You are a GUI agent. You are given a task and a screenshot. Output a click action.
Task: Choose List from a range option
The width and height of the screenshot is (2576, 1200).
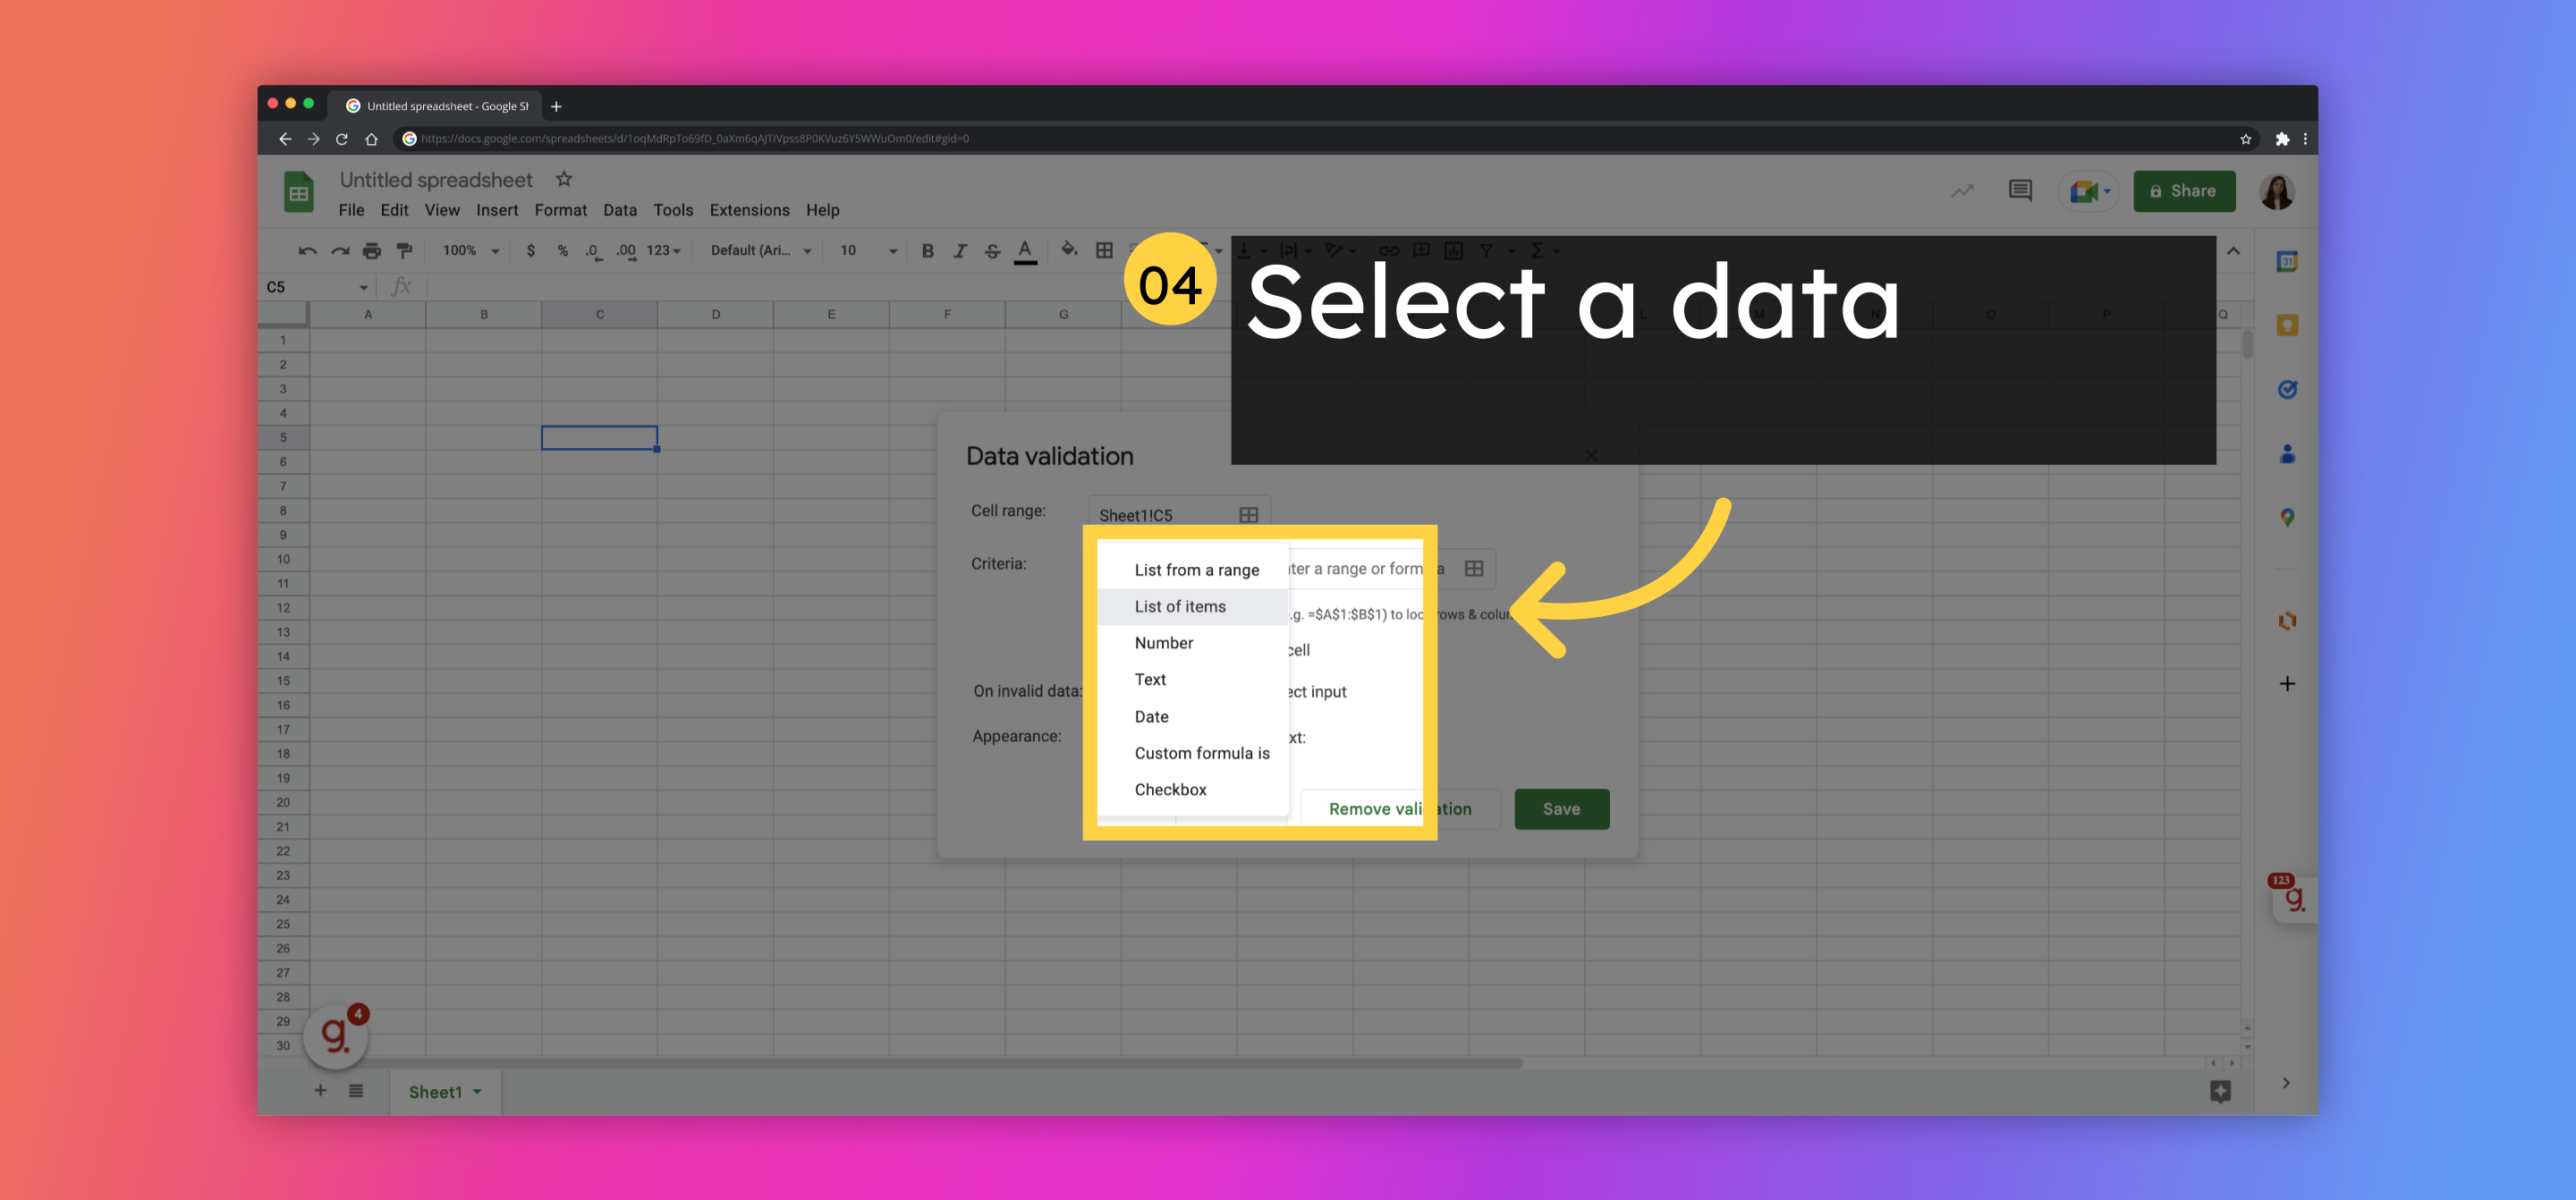1192,570
